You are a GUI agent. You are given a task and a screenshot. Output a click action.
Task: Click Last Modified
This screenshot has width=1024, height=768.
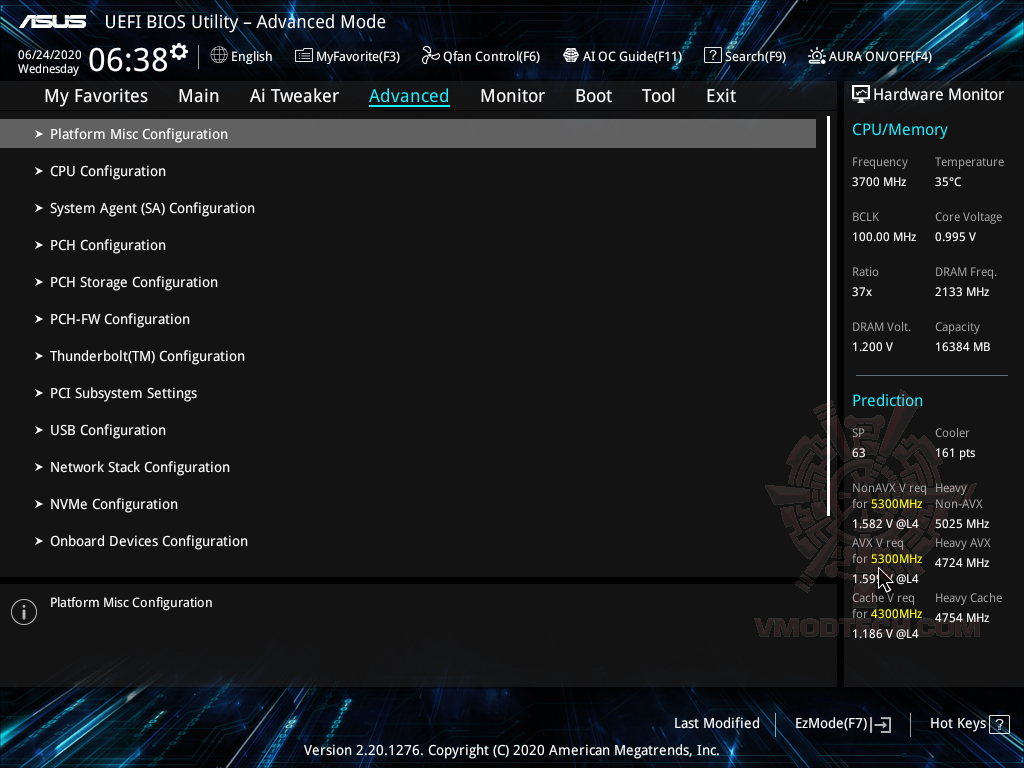click(716, 724)
